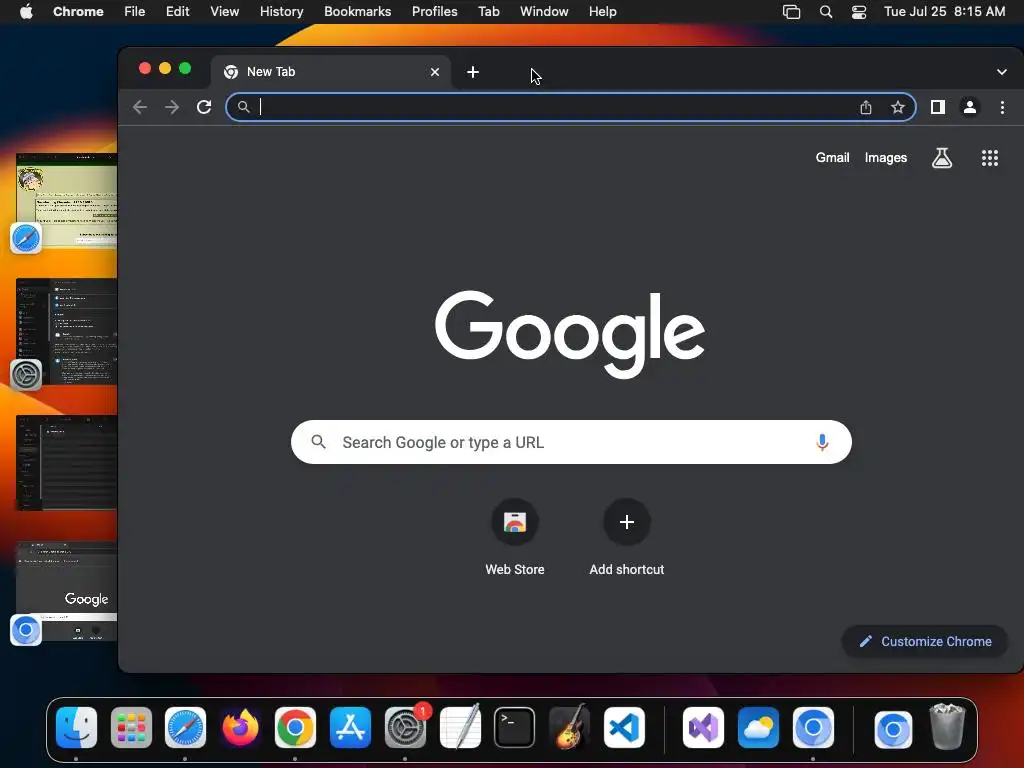The image size is (1024, 768).
Task: Open Search Labs flask icon
Action: click(x=942, y=158)
